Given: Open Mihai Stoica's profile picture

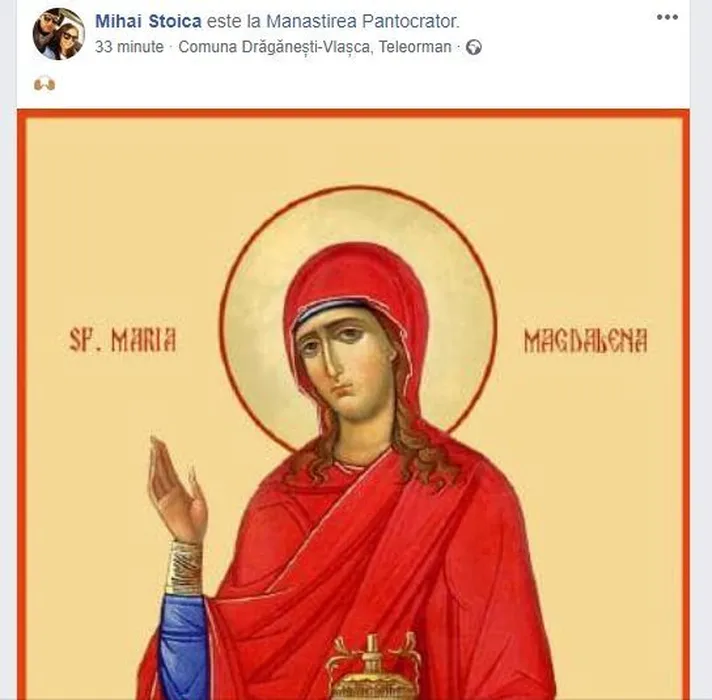Looking at the screenshot, I should pyautogui.click(x=59, y=34).
